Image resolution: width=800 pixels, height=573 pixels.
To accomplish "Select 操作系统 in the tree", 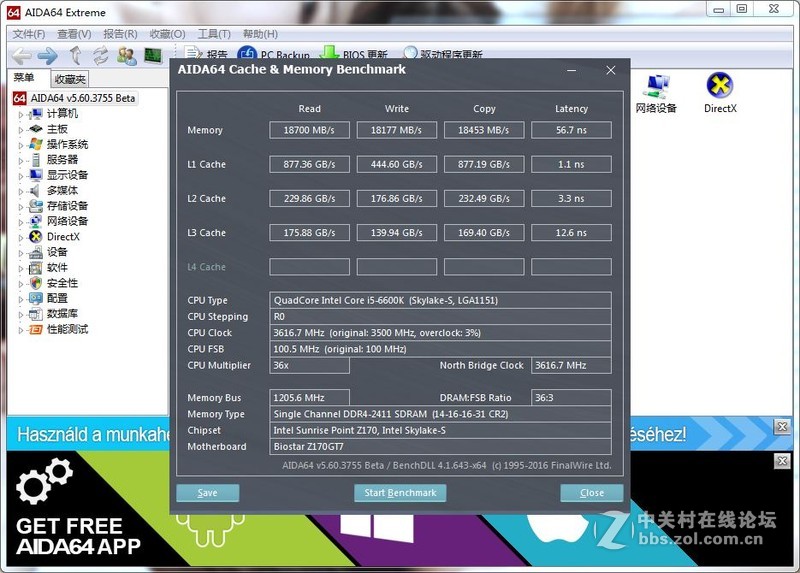I will pos(67,144).
